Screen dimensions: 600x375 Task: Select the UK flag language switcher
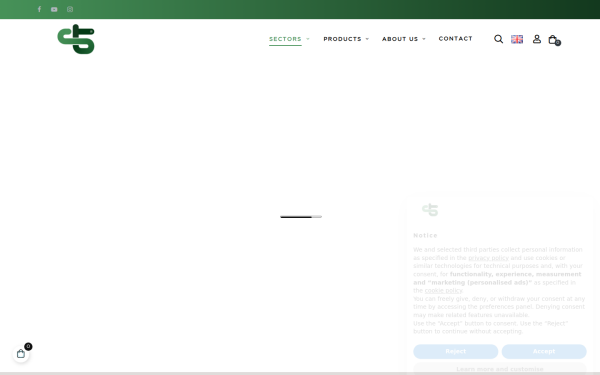point(517,39)
